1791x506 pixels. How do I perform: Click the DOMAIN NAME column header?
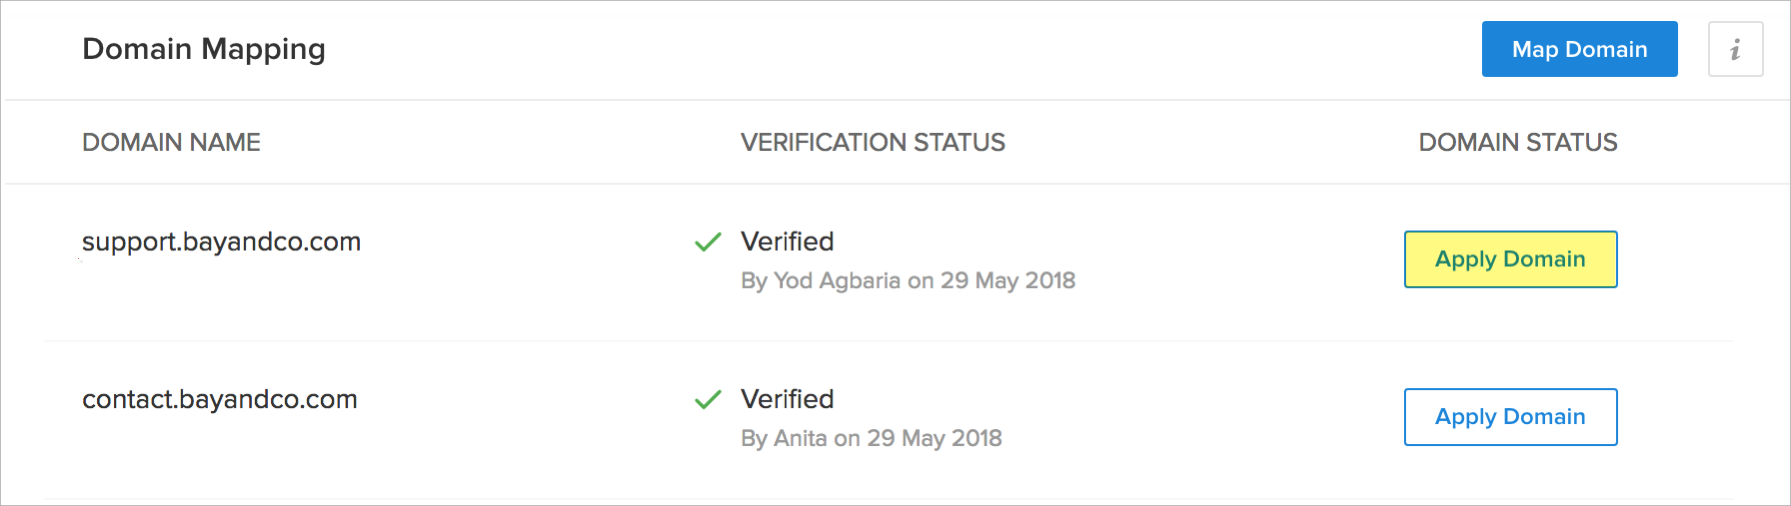[x=171, y=142]
